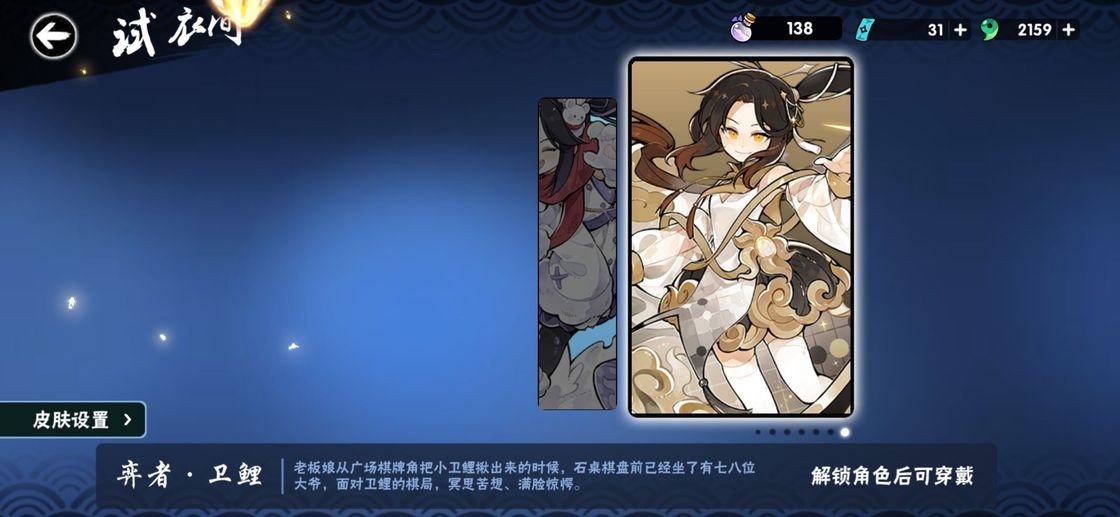Tap the skin name 弈者·卫鲤
This screenshot has width=1120, height=517.
coord(189,475)
